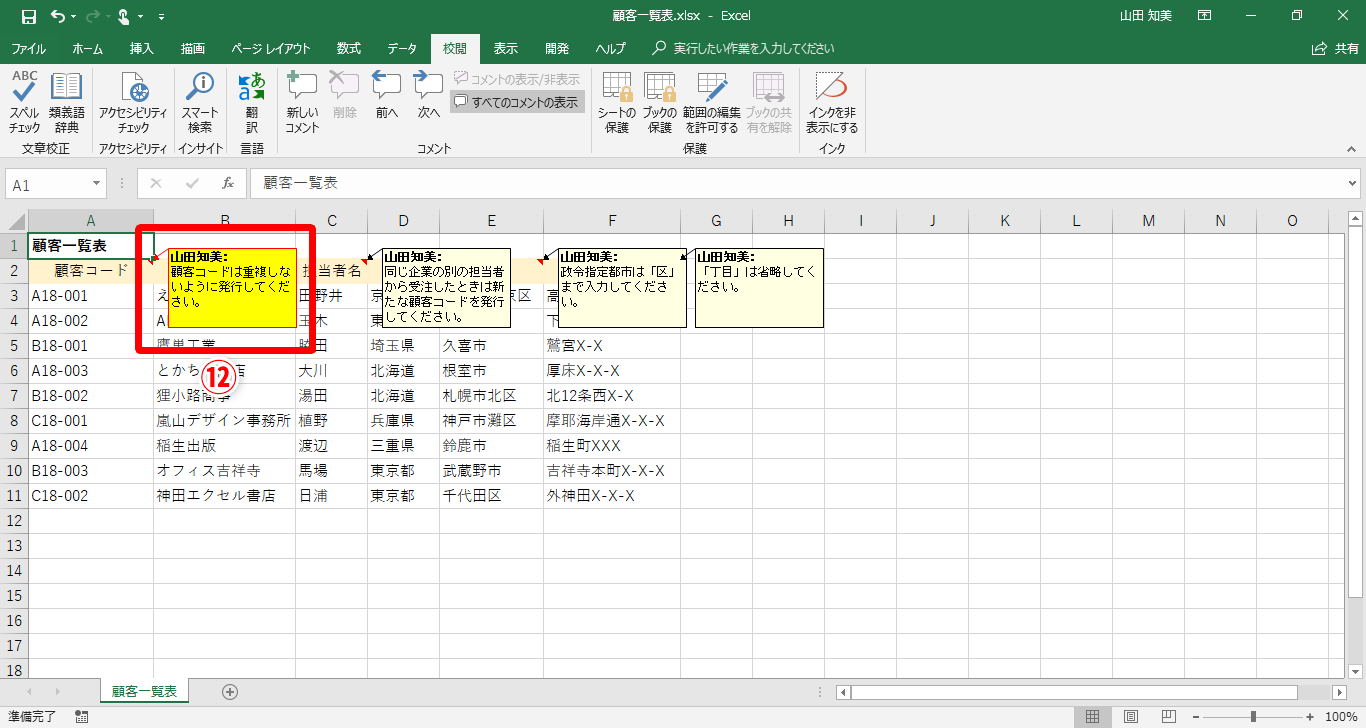
Task: Open 範囲の編集を許可する settings
Action: [712, 103]
